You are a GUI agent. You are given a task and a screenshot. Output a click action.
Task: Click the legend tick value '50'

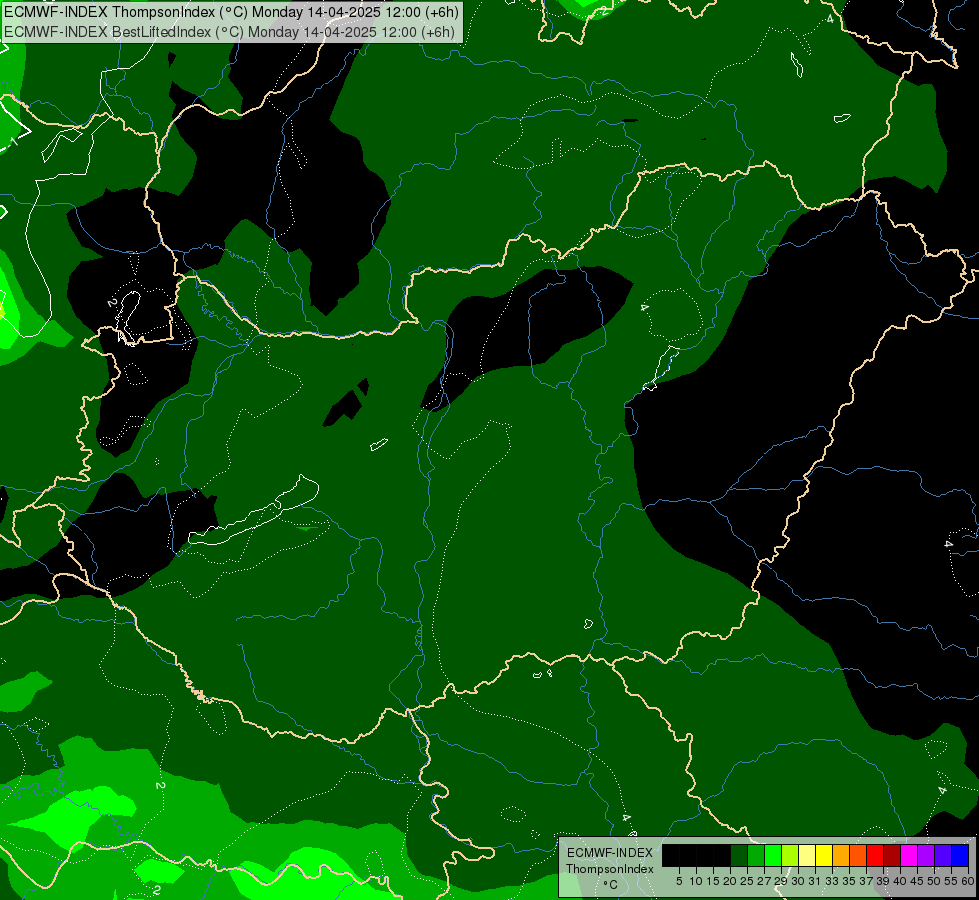[x=933, y=881]
